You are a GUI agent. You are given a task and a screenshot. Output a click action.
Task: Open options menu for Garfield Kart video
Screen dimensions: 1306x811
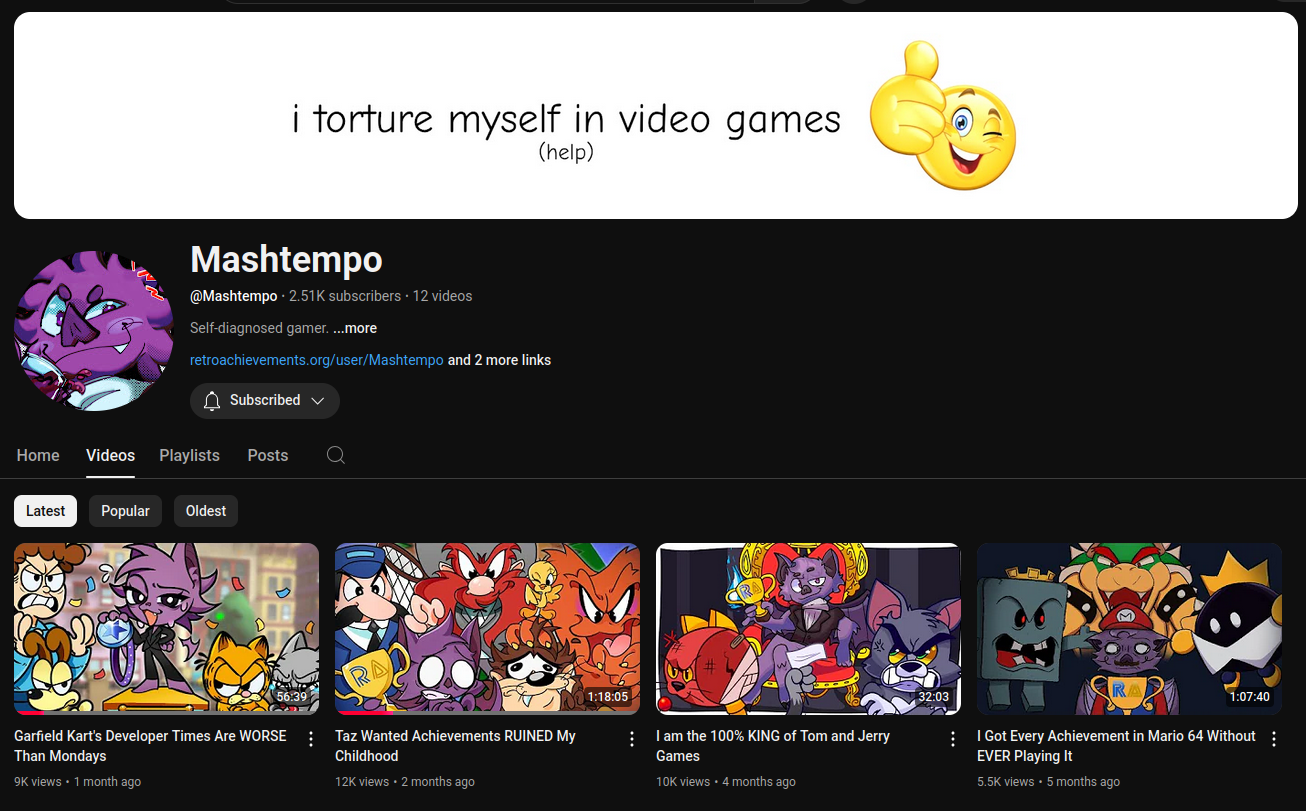pos(311,739)
